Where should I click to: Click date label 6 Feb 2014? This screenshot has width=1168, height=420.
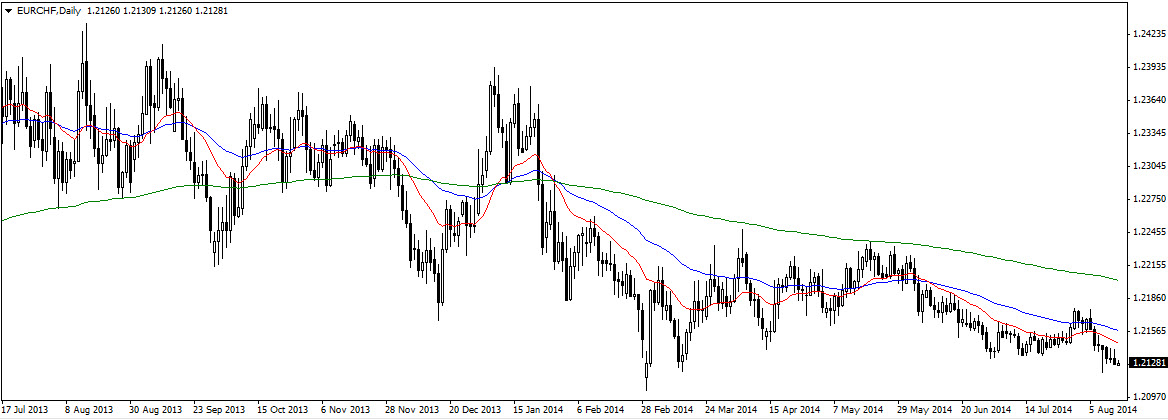point(603,410)
